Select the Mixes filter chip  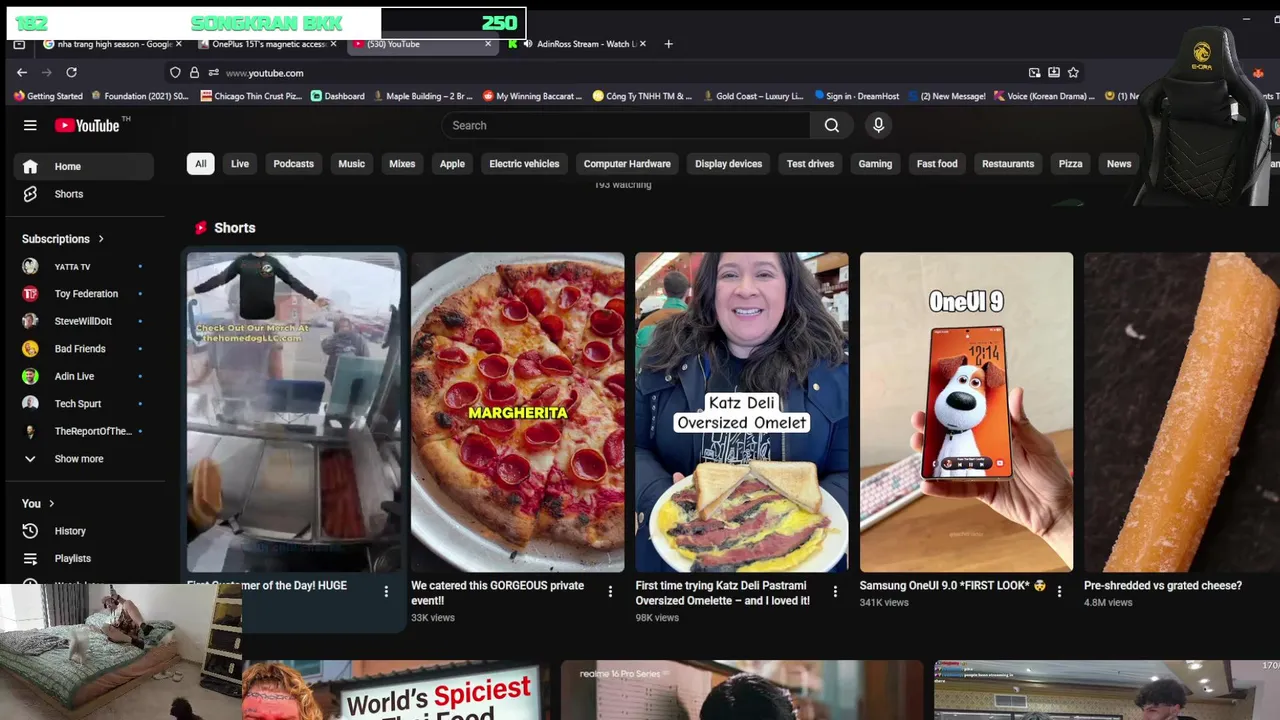pyautogui.click(x=402, y=164)
